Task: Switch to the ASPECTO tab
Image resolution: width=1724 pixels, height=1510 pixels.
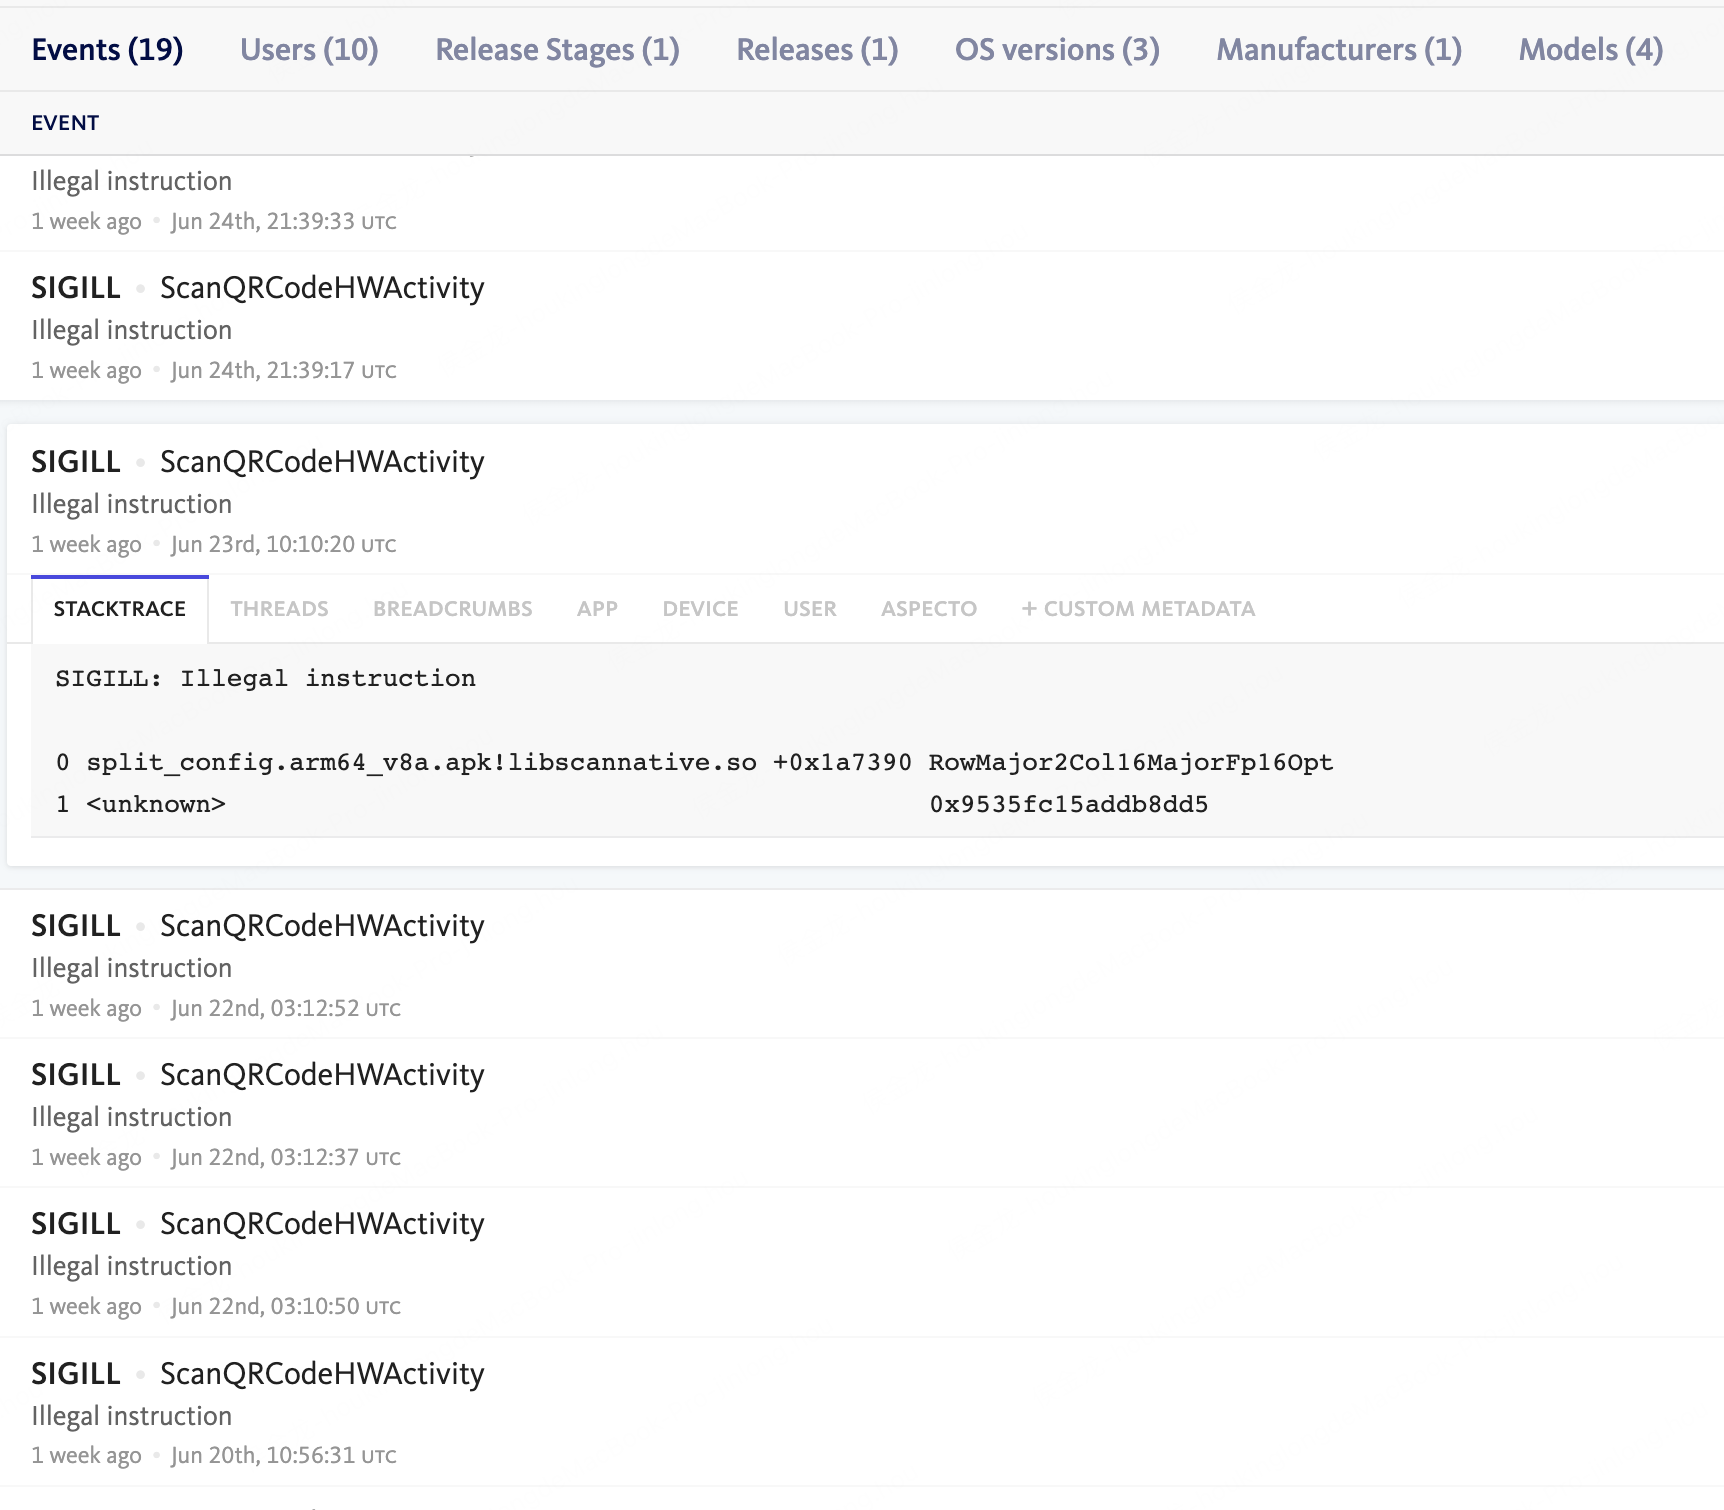Action: pyautogui.click(x=929, y=609)
